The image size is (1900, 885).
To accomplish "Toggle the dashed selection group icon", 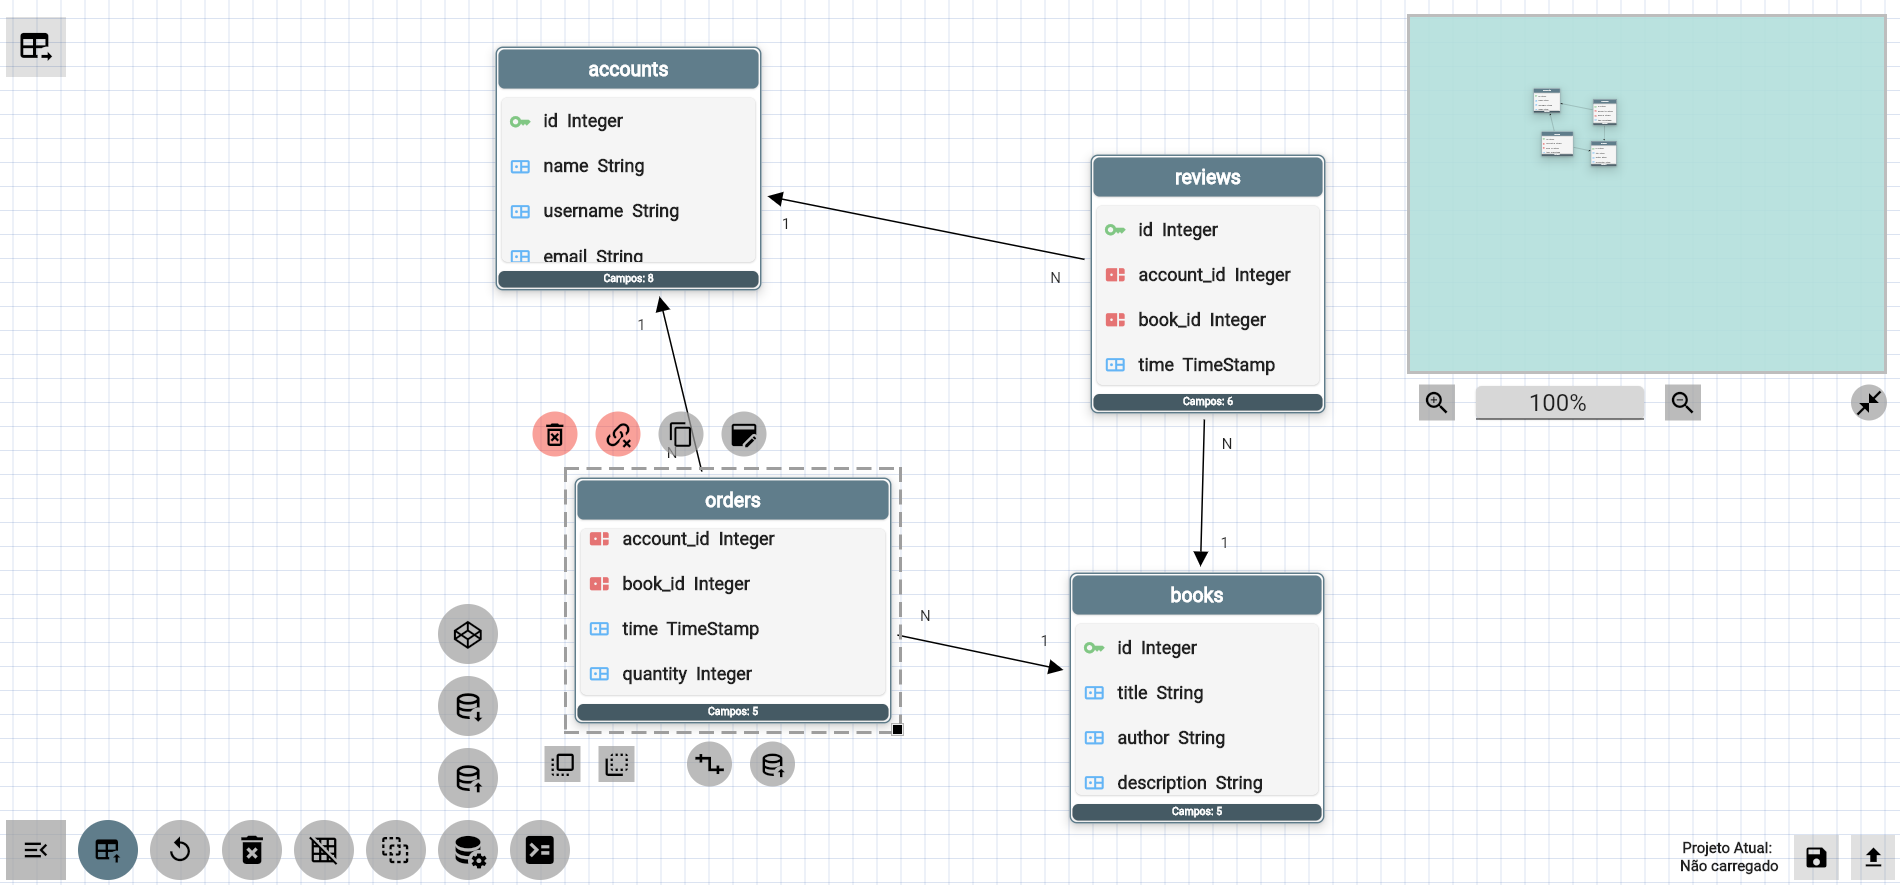I will click(x=396, y=851).
